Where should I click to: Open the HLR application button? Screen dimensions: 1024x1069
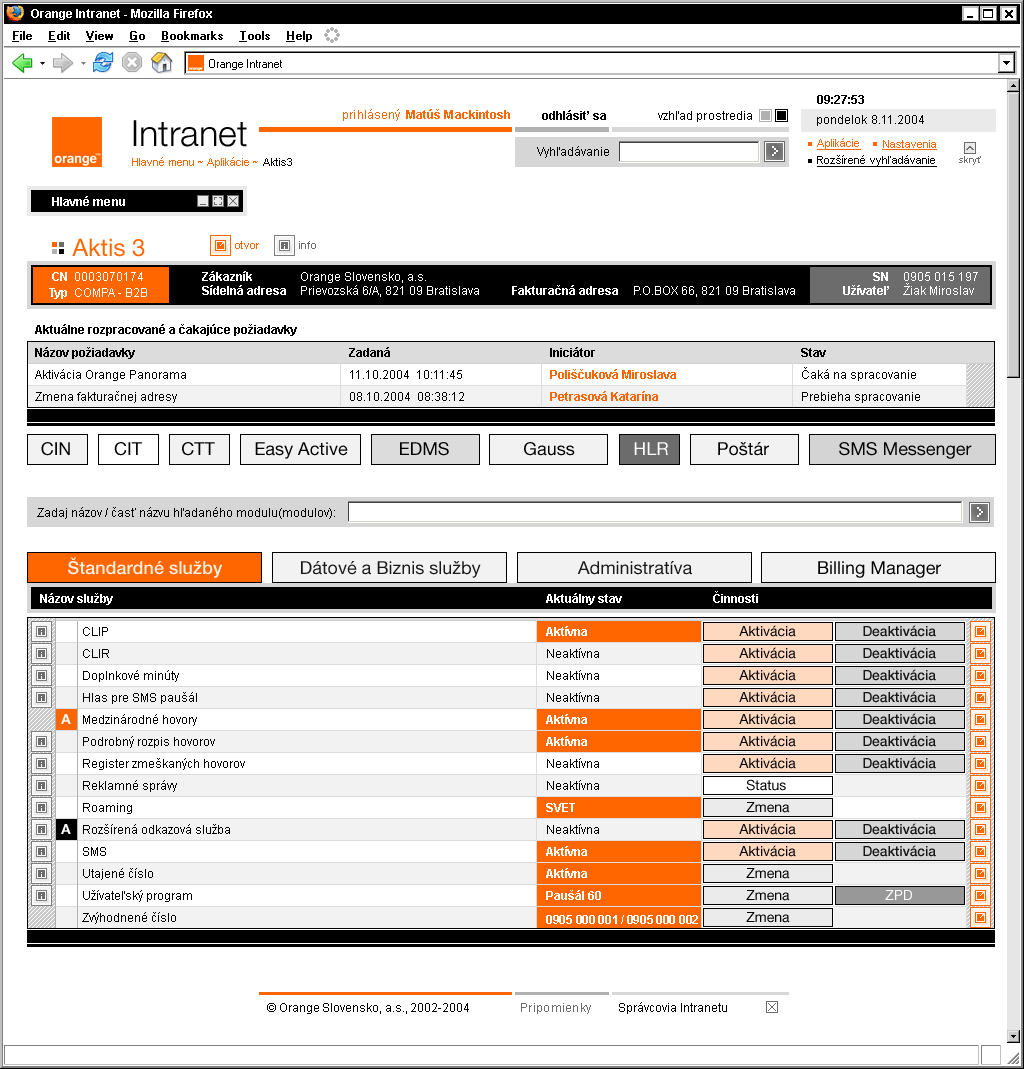coord(650,449)
